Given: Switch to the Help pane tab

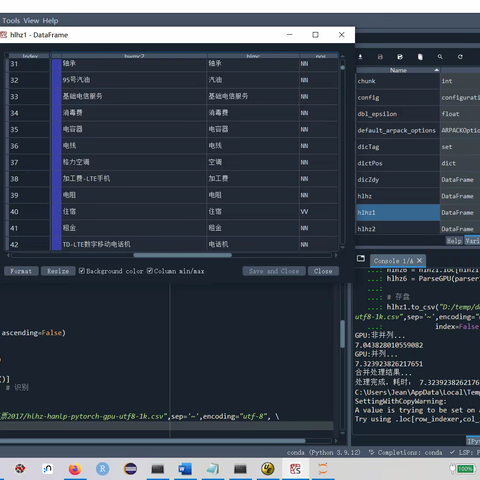Looking at the screenshot, I should coord(454,241).
